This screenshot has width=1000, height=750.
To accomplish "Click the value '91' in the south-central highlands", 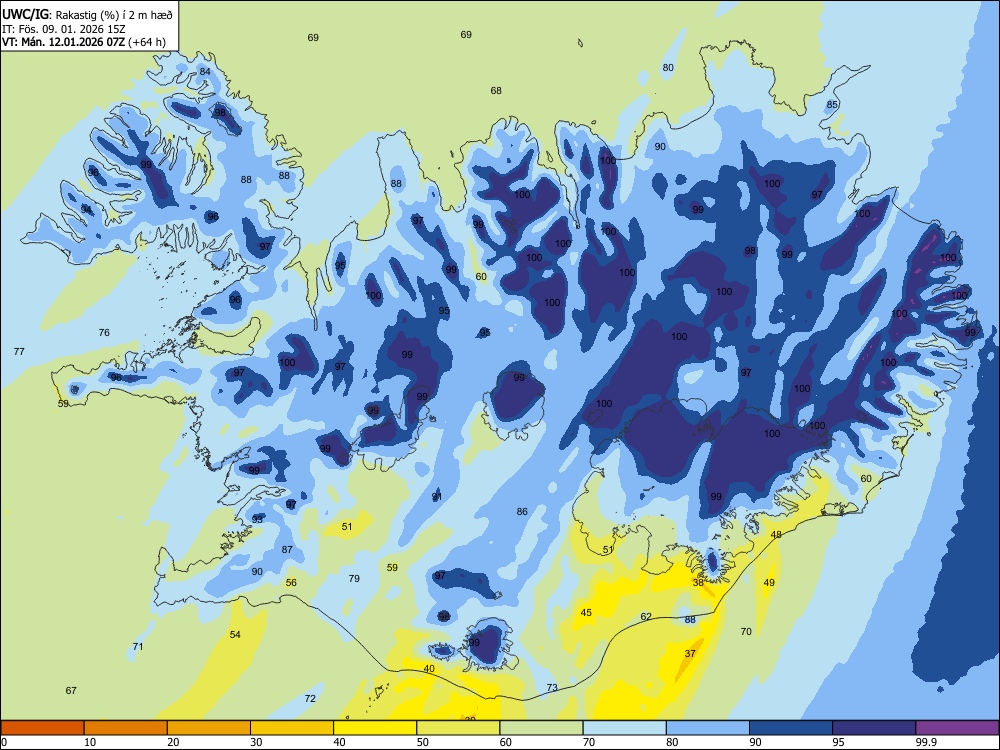I will (437, 497).
